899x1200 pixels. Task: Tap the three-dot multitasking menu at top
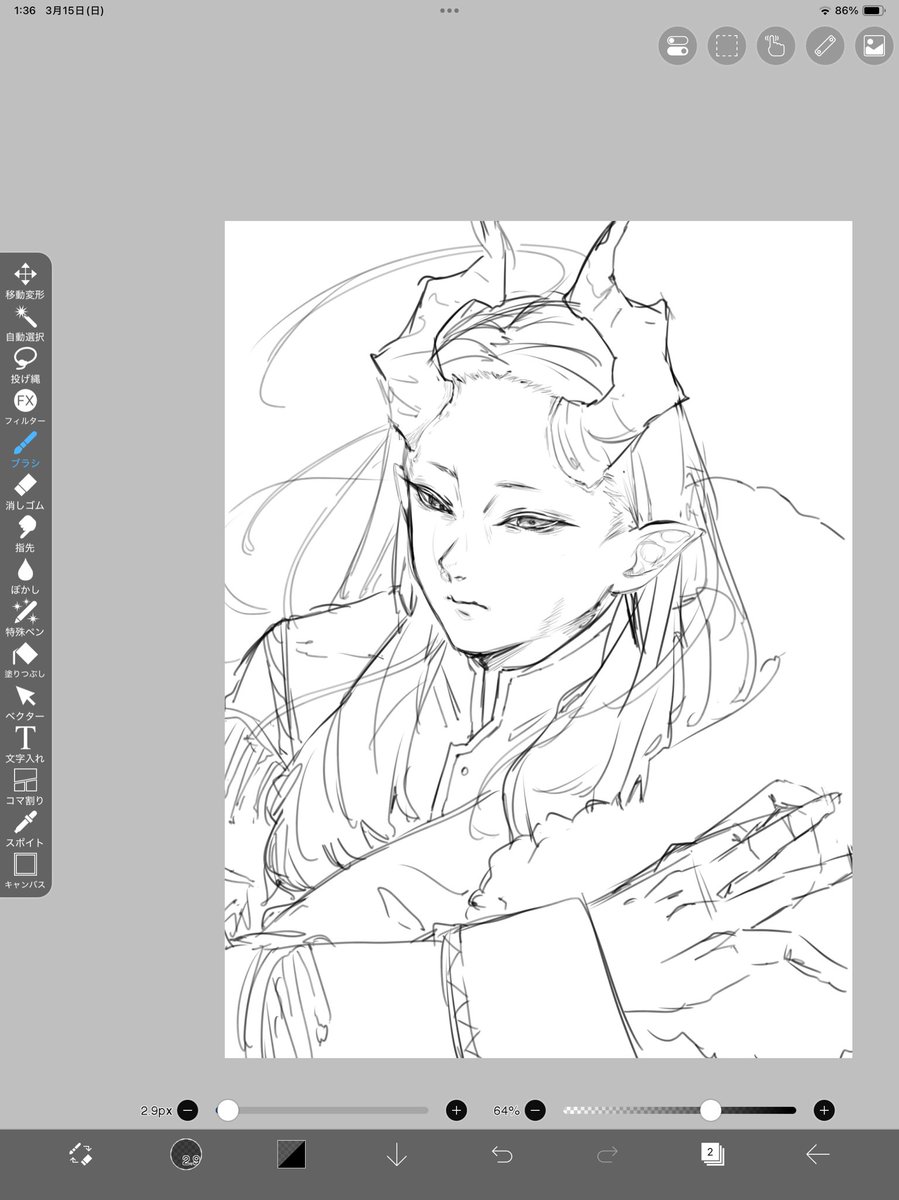tap(449, 10)
